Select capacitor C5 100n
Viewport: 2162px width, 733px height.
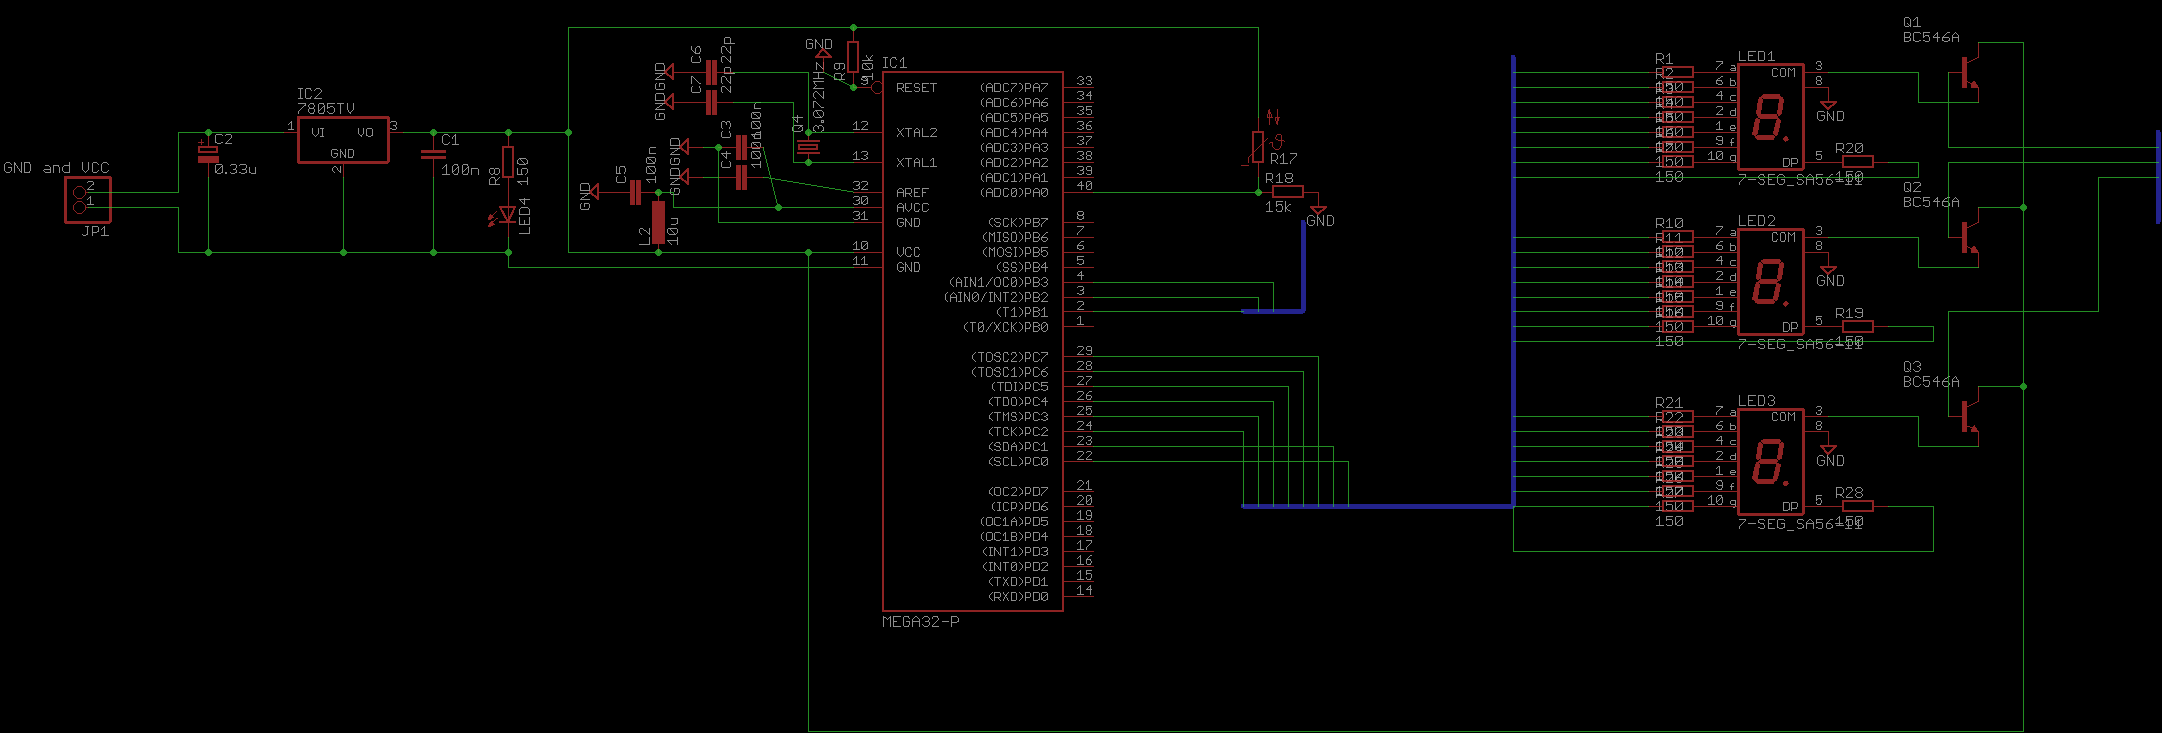click(x=635, y=192)
